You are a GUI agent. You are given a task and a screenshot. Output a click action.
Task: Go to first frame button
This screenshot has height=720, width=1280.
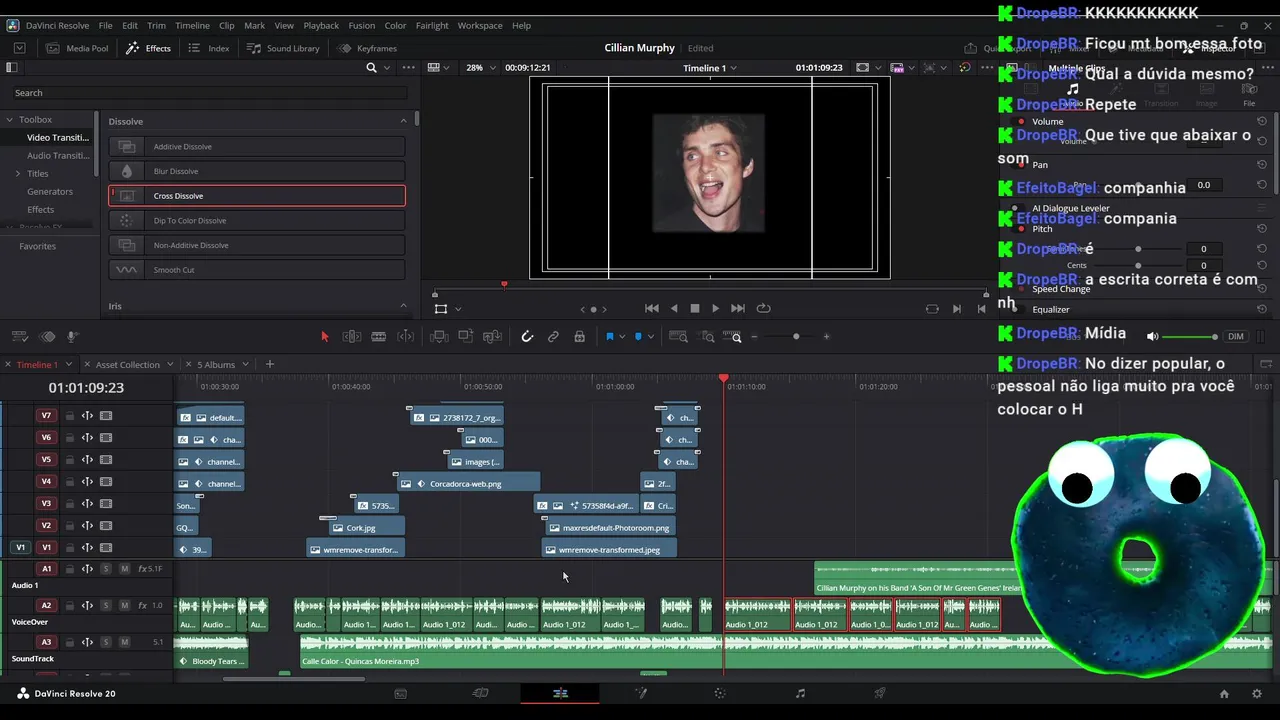[652, 308]
